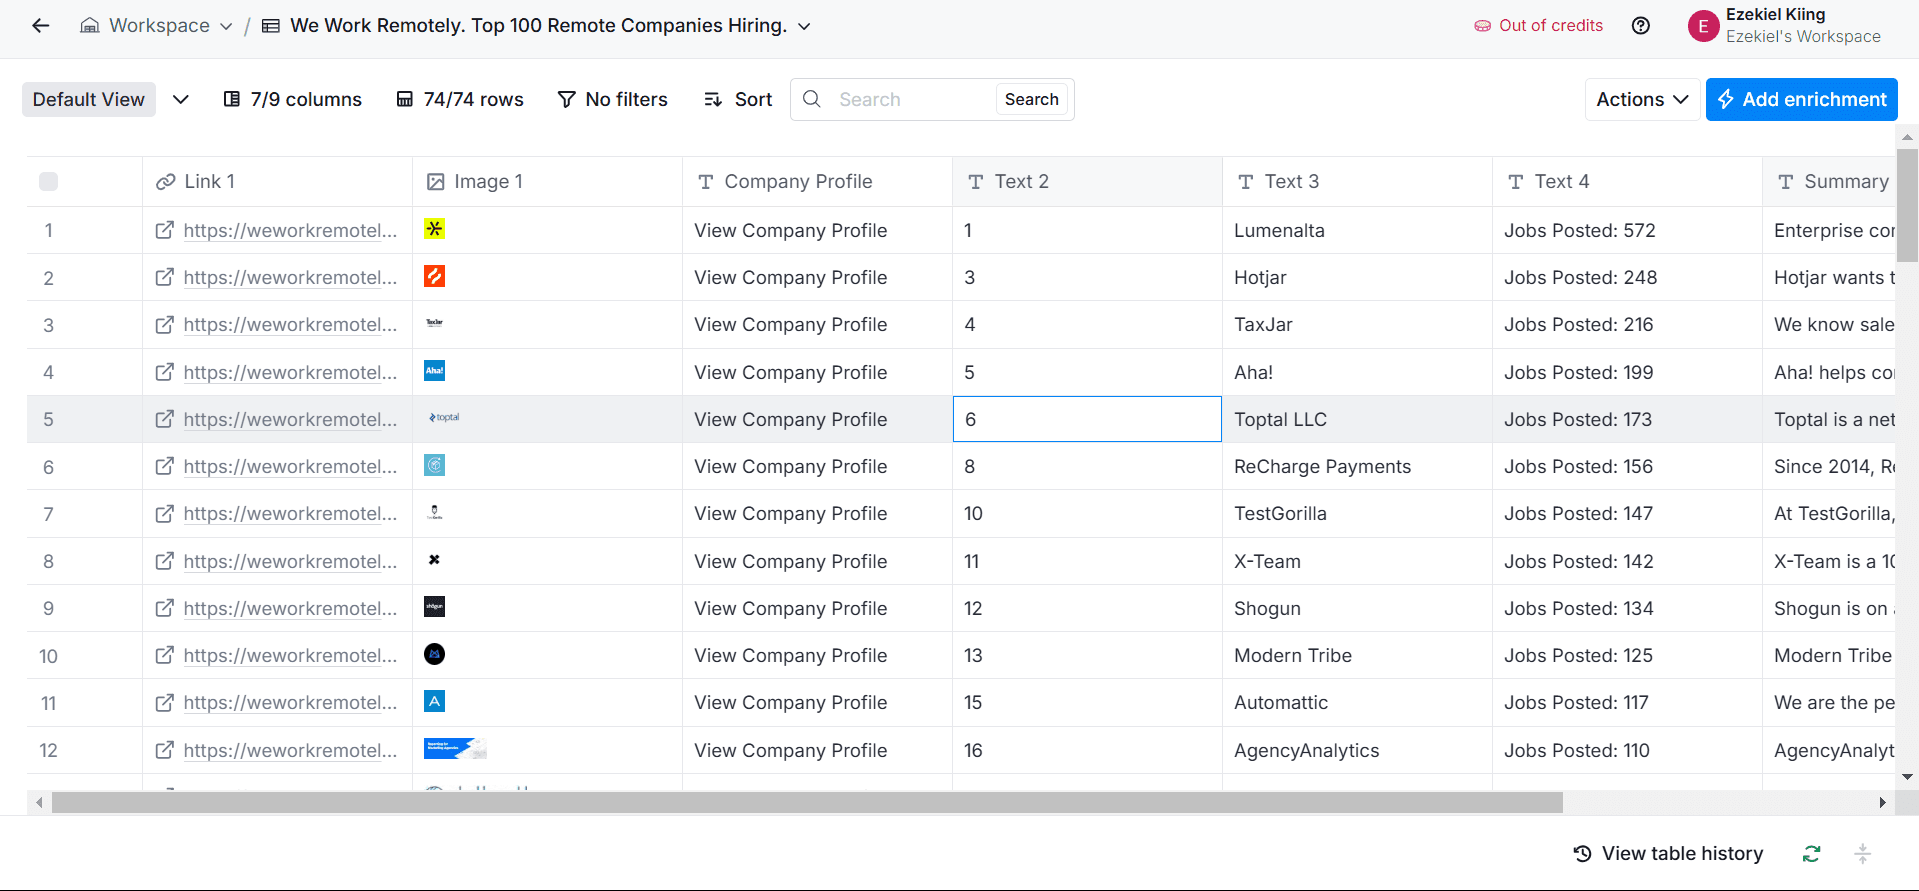Open the 74/74 rows selector
Screen dimensions: 1919x891
[x=460, y=99]
